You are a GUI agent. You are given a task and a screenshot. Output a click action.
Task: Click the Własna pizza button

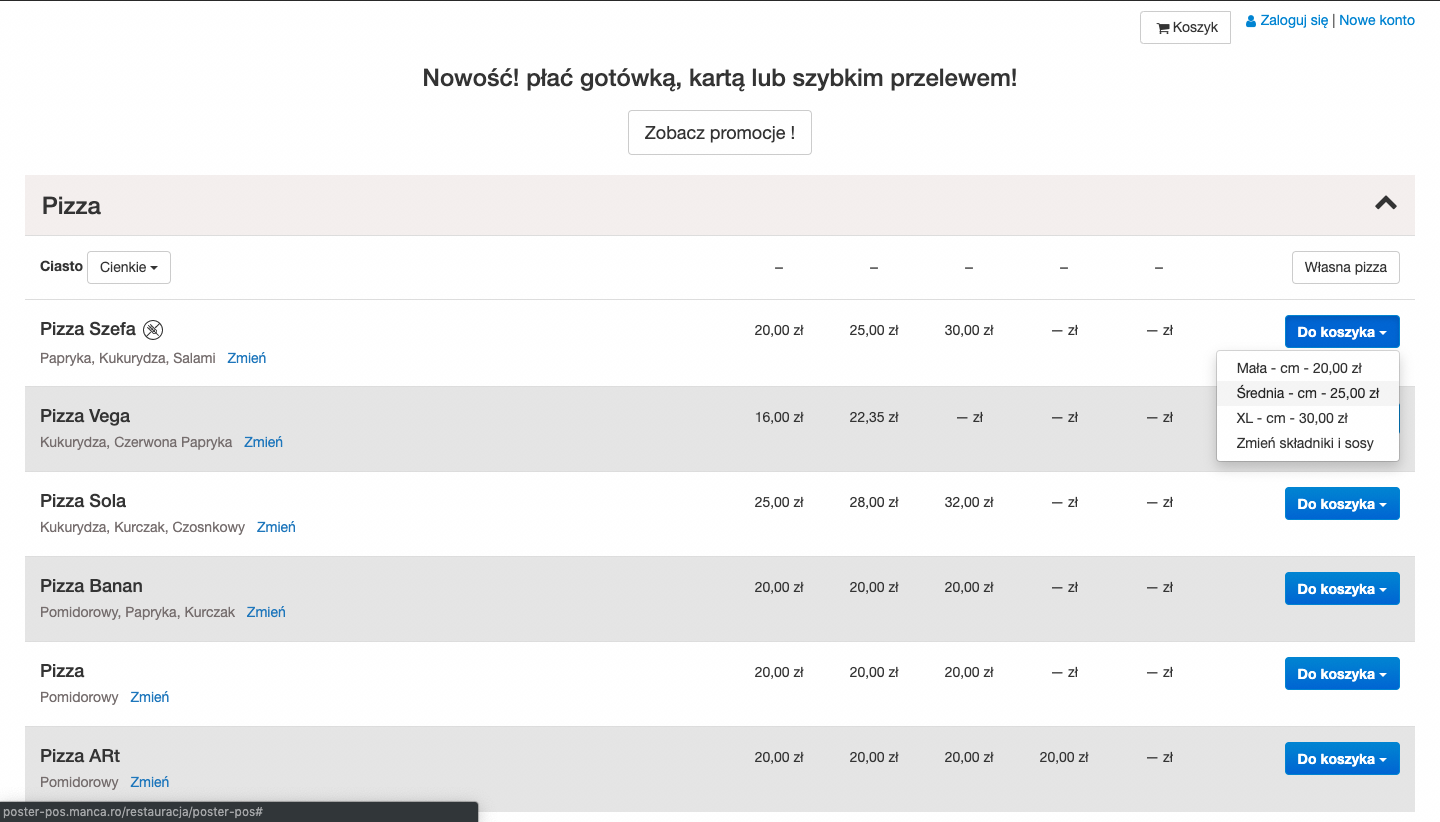click(x=1345, y=268)
